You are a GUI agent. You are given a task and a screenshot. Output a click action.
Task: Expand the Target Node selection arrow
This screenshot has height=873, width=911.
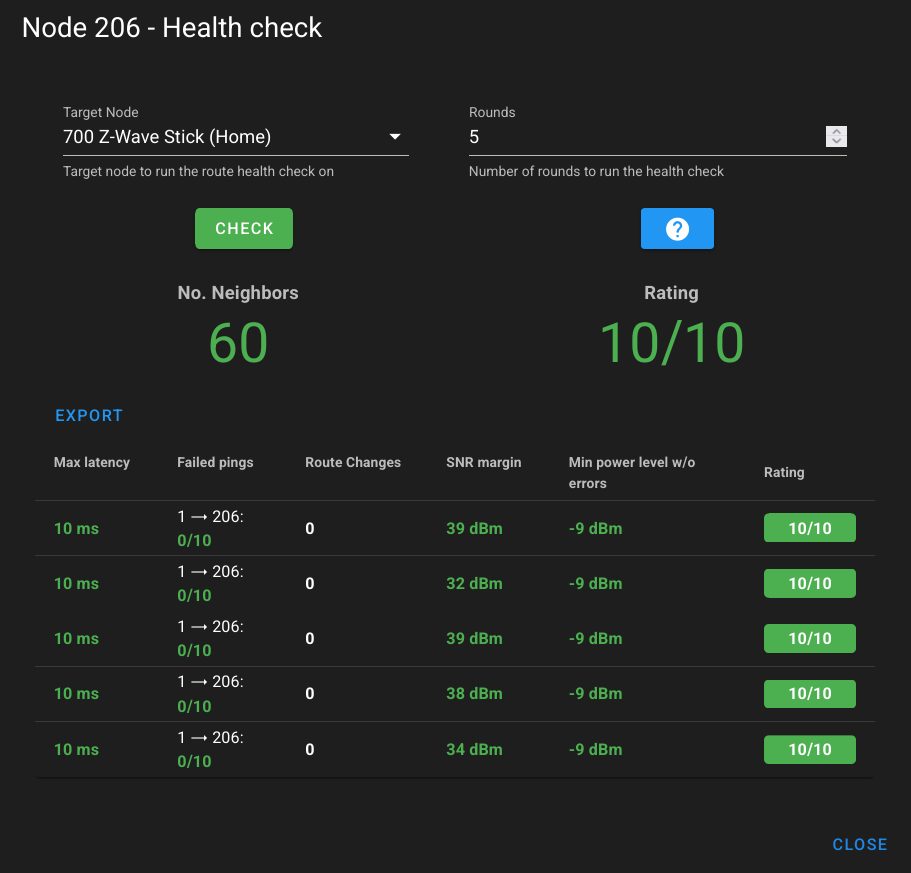(395, 136)
